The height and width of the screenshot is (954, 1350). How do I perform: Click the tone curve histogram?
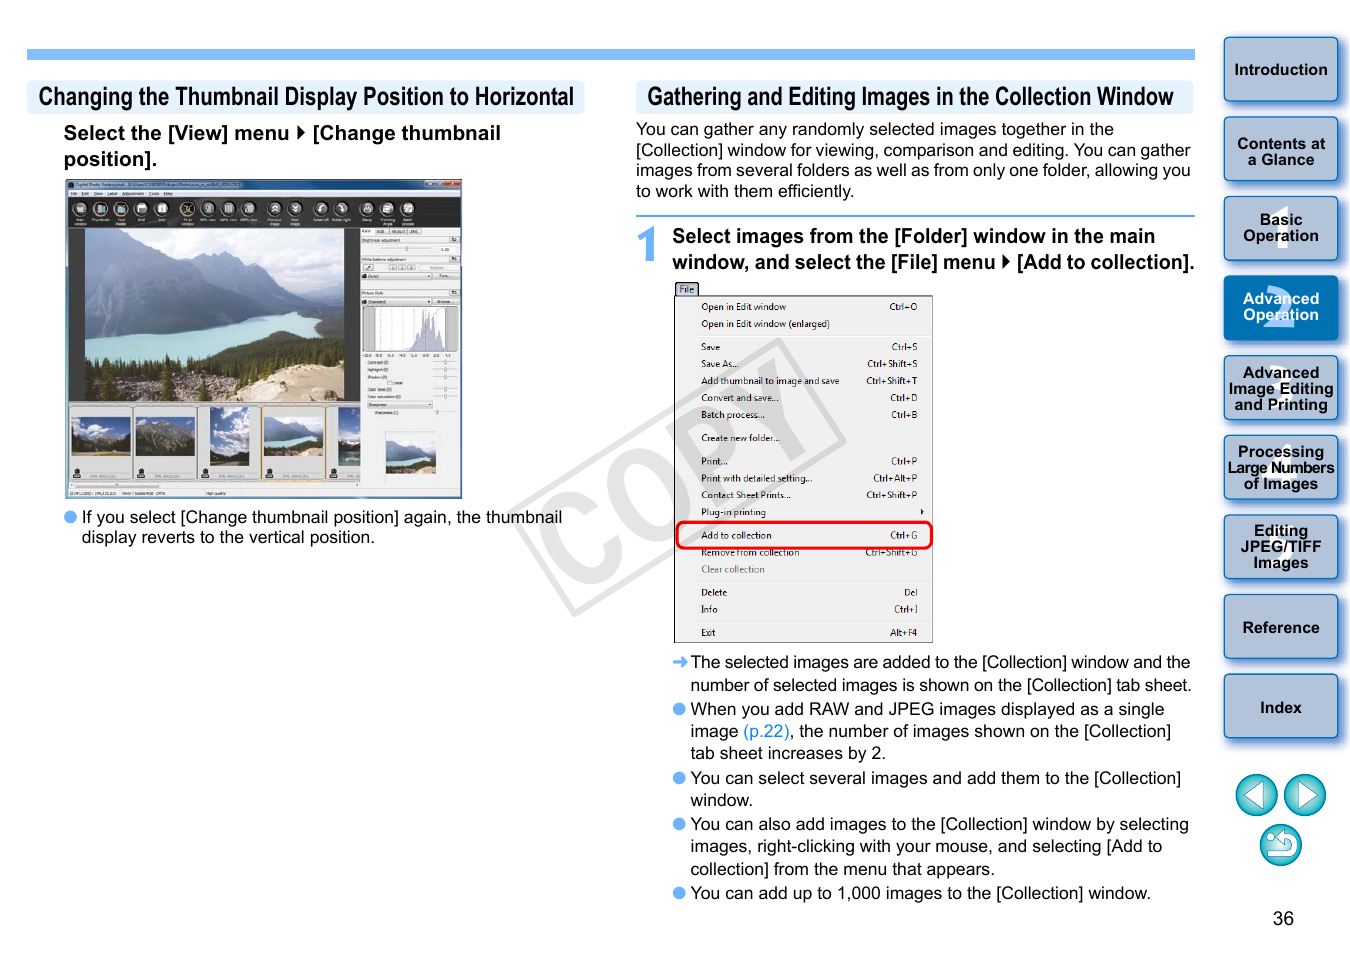click(x=410, y=329)
